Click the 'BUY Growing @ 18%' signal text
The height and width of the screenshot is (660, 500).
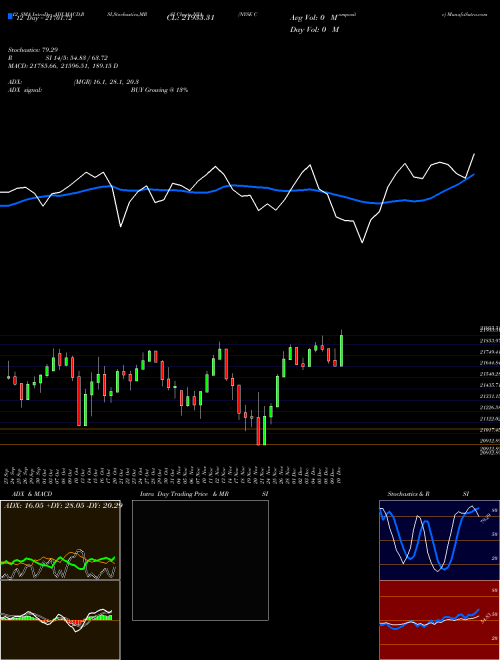159,90
